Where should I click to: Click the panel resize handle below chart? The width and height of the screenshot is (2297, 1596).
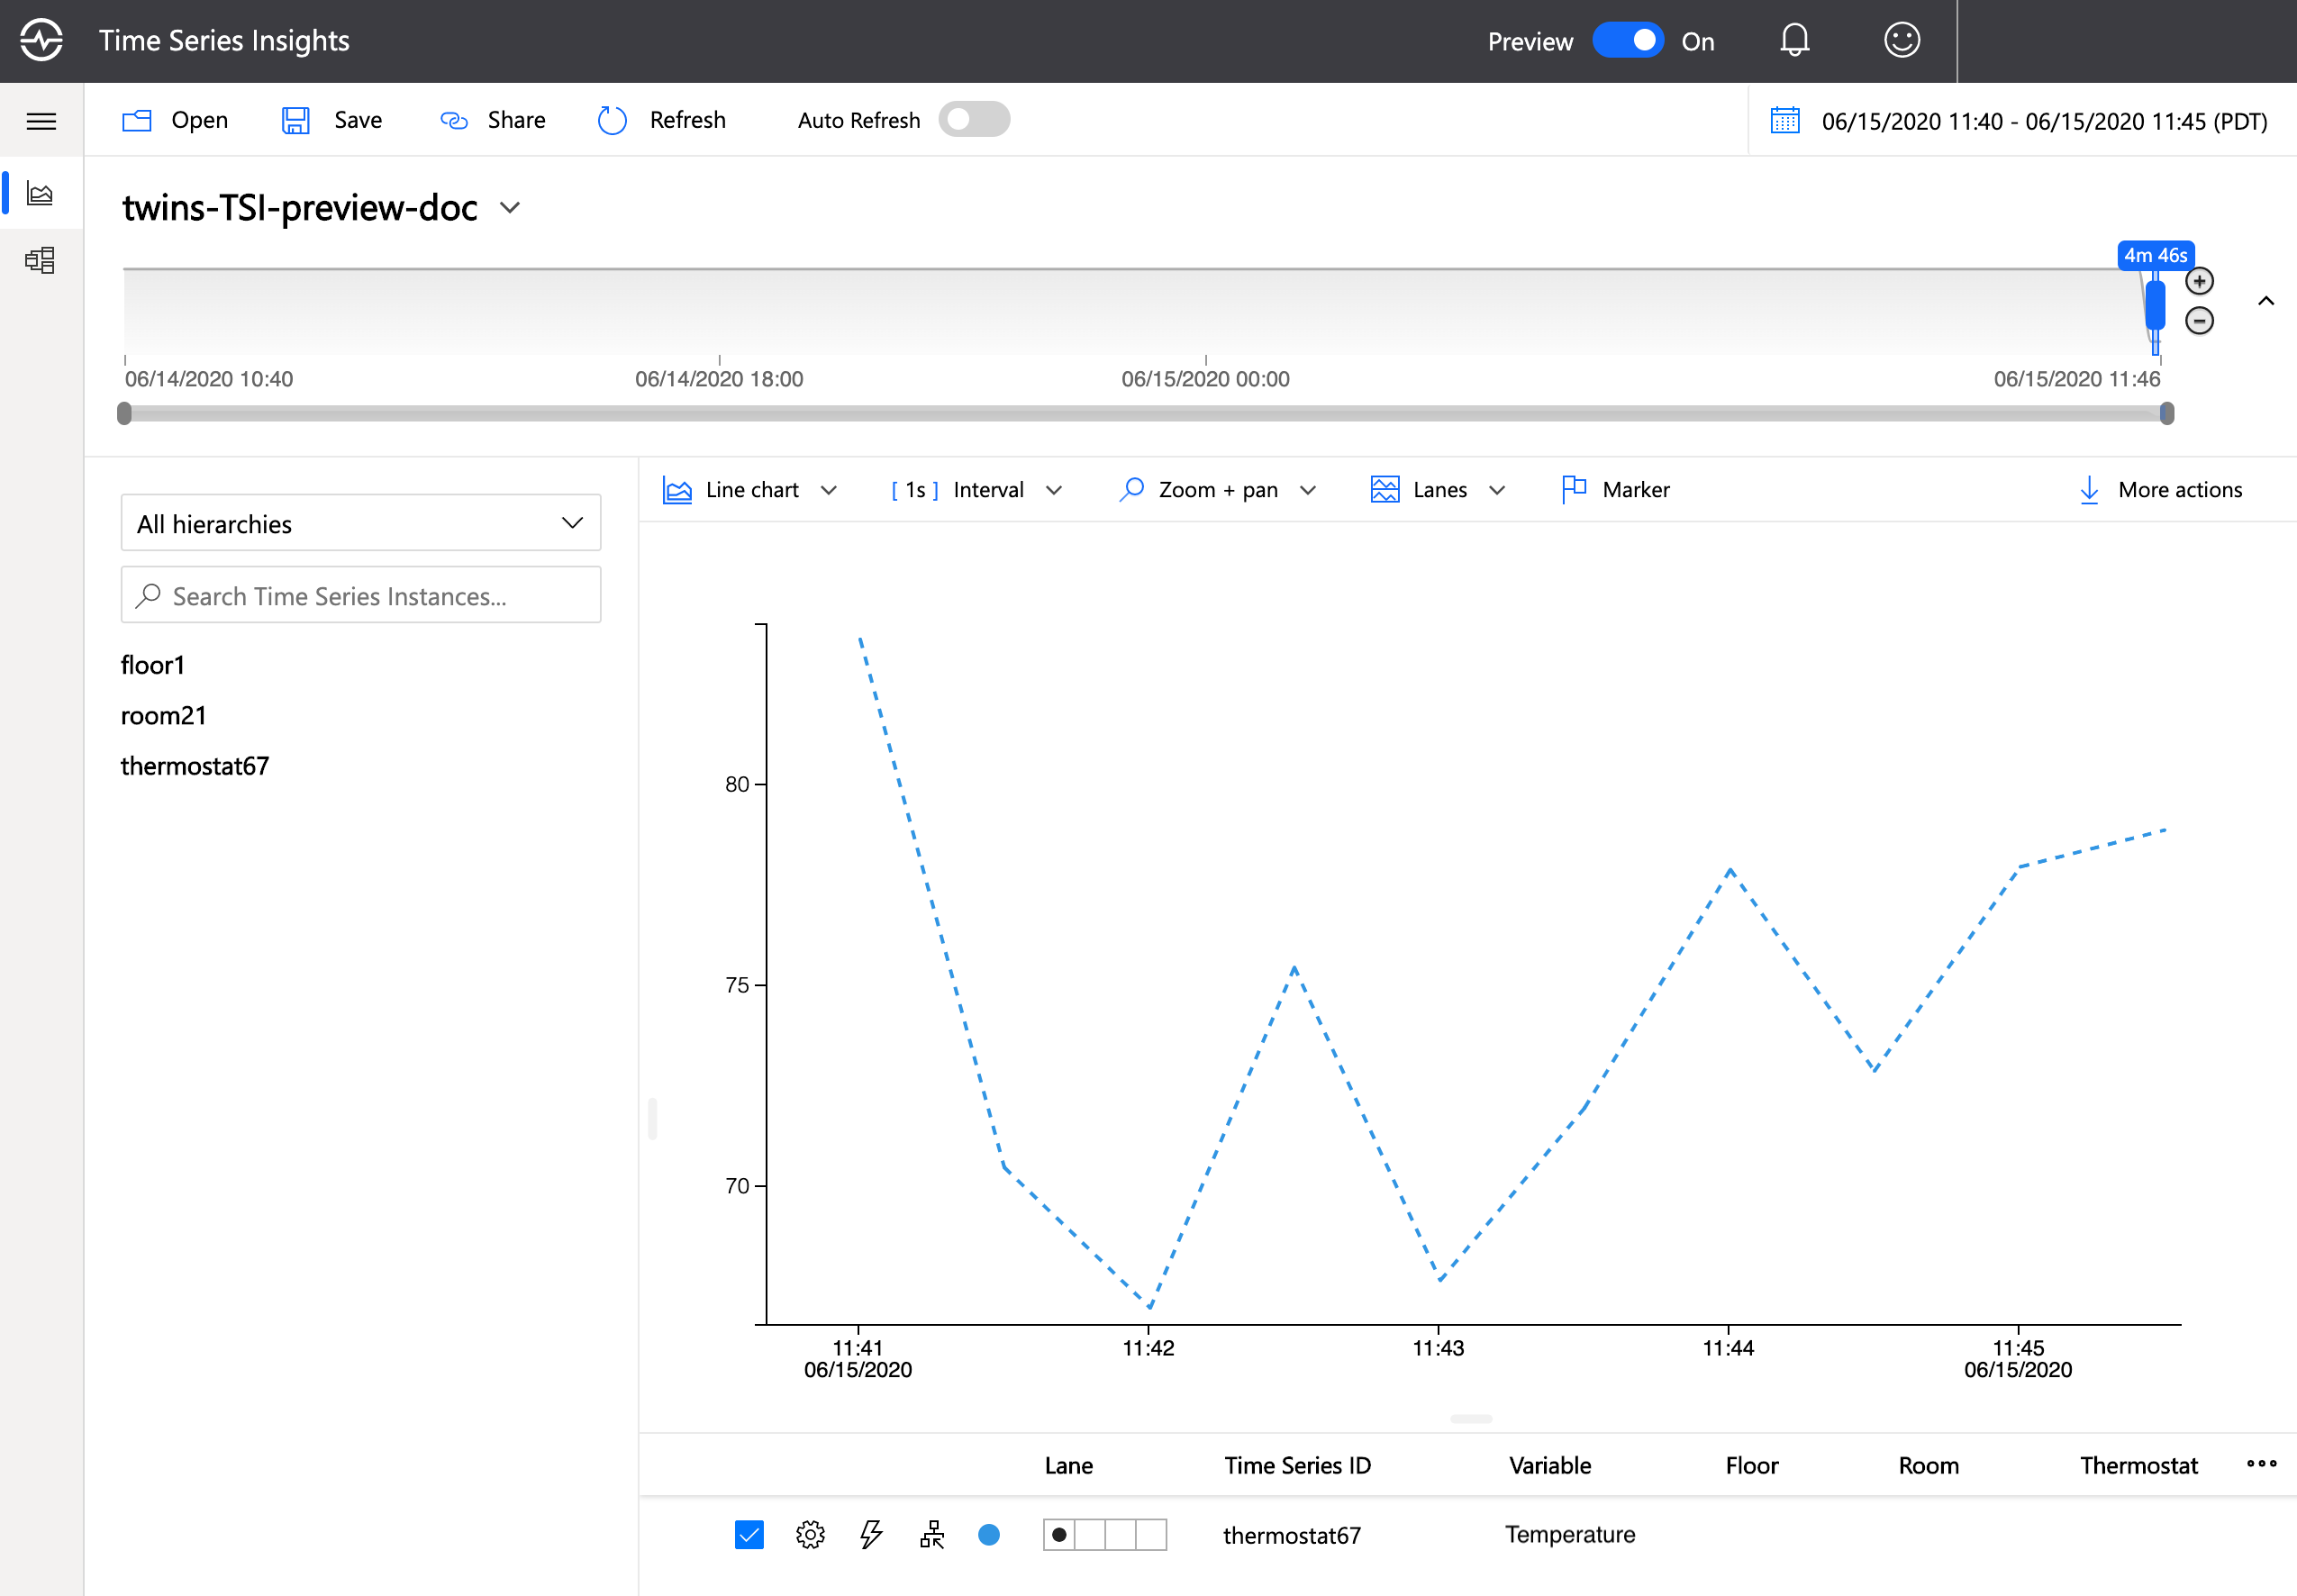click(x=1470, y=1418)
